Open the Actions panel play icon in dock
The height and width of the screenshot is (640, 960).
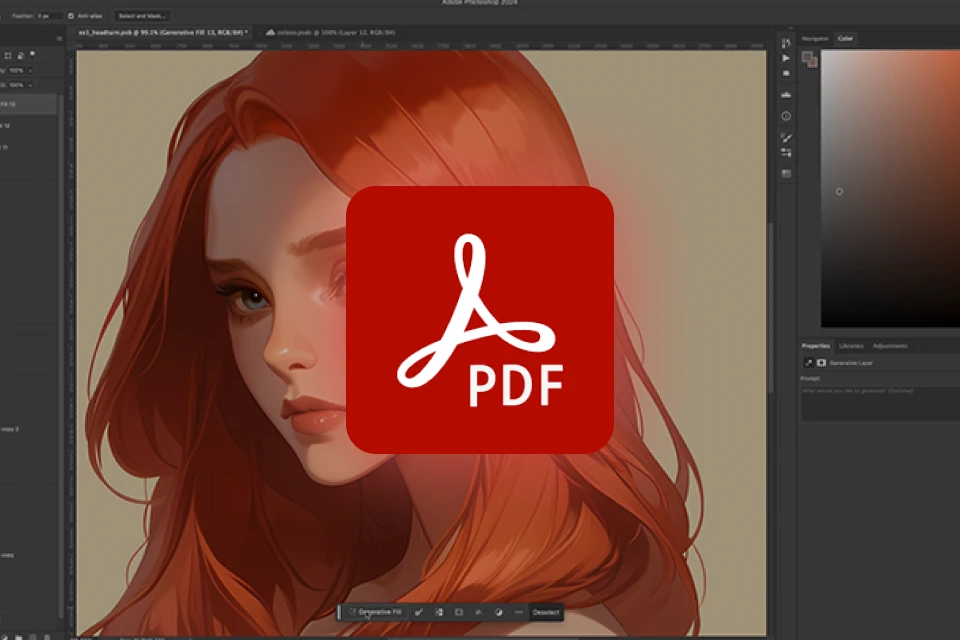(786, 58)
